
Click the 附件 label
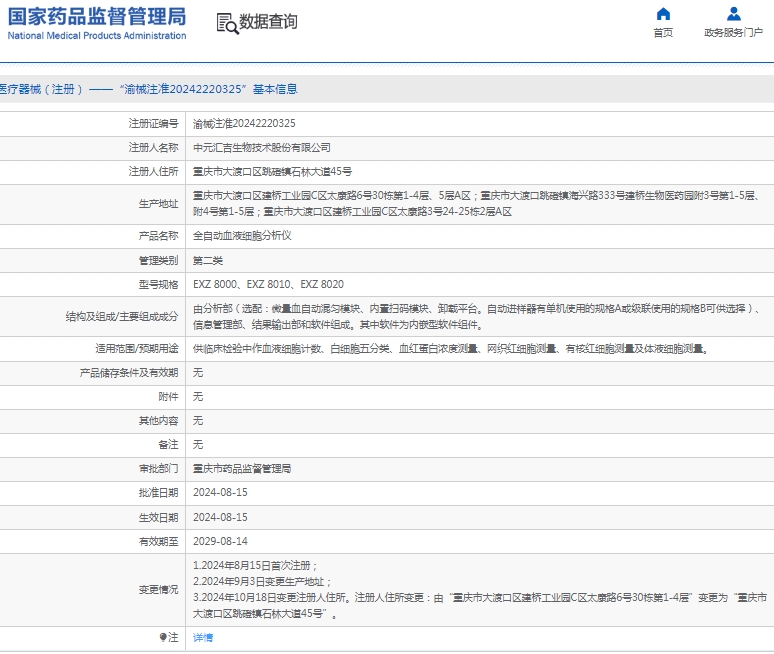[168, 397]
